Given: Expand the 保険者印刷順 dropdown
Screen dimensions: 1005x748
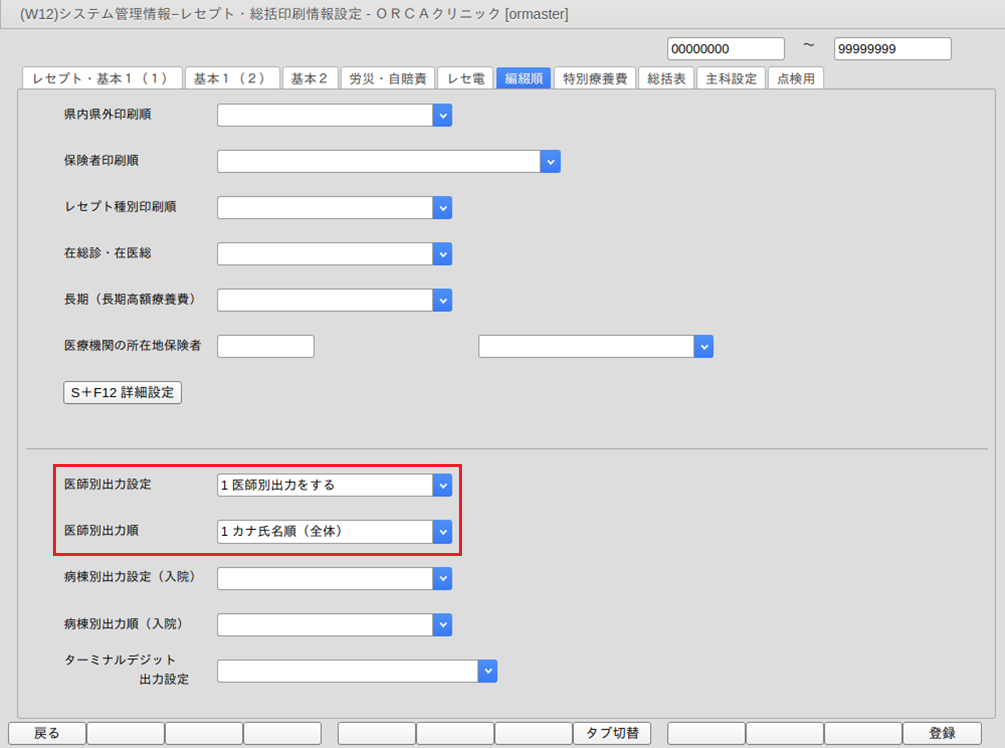Looking at the screenshot, I should coord(550,162).
